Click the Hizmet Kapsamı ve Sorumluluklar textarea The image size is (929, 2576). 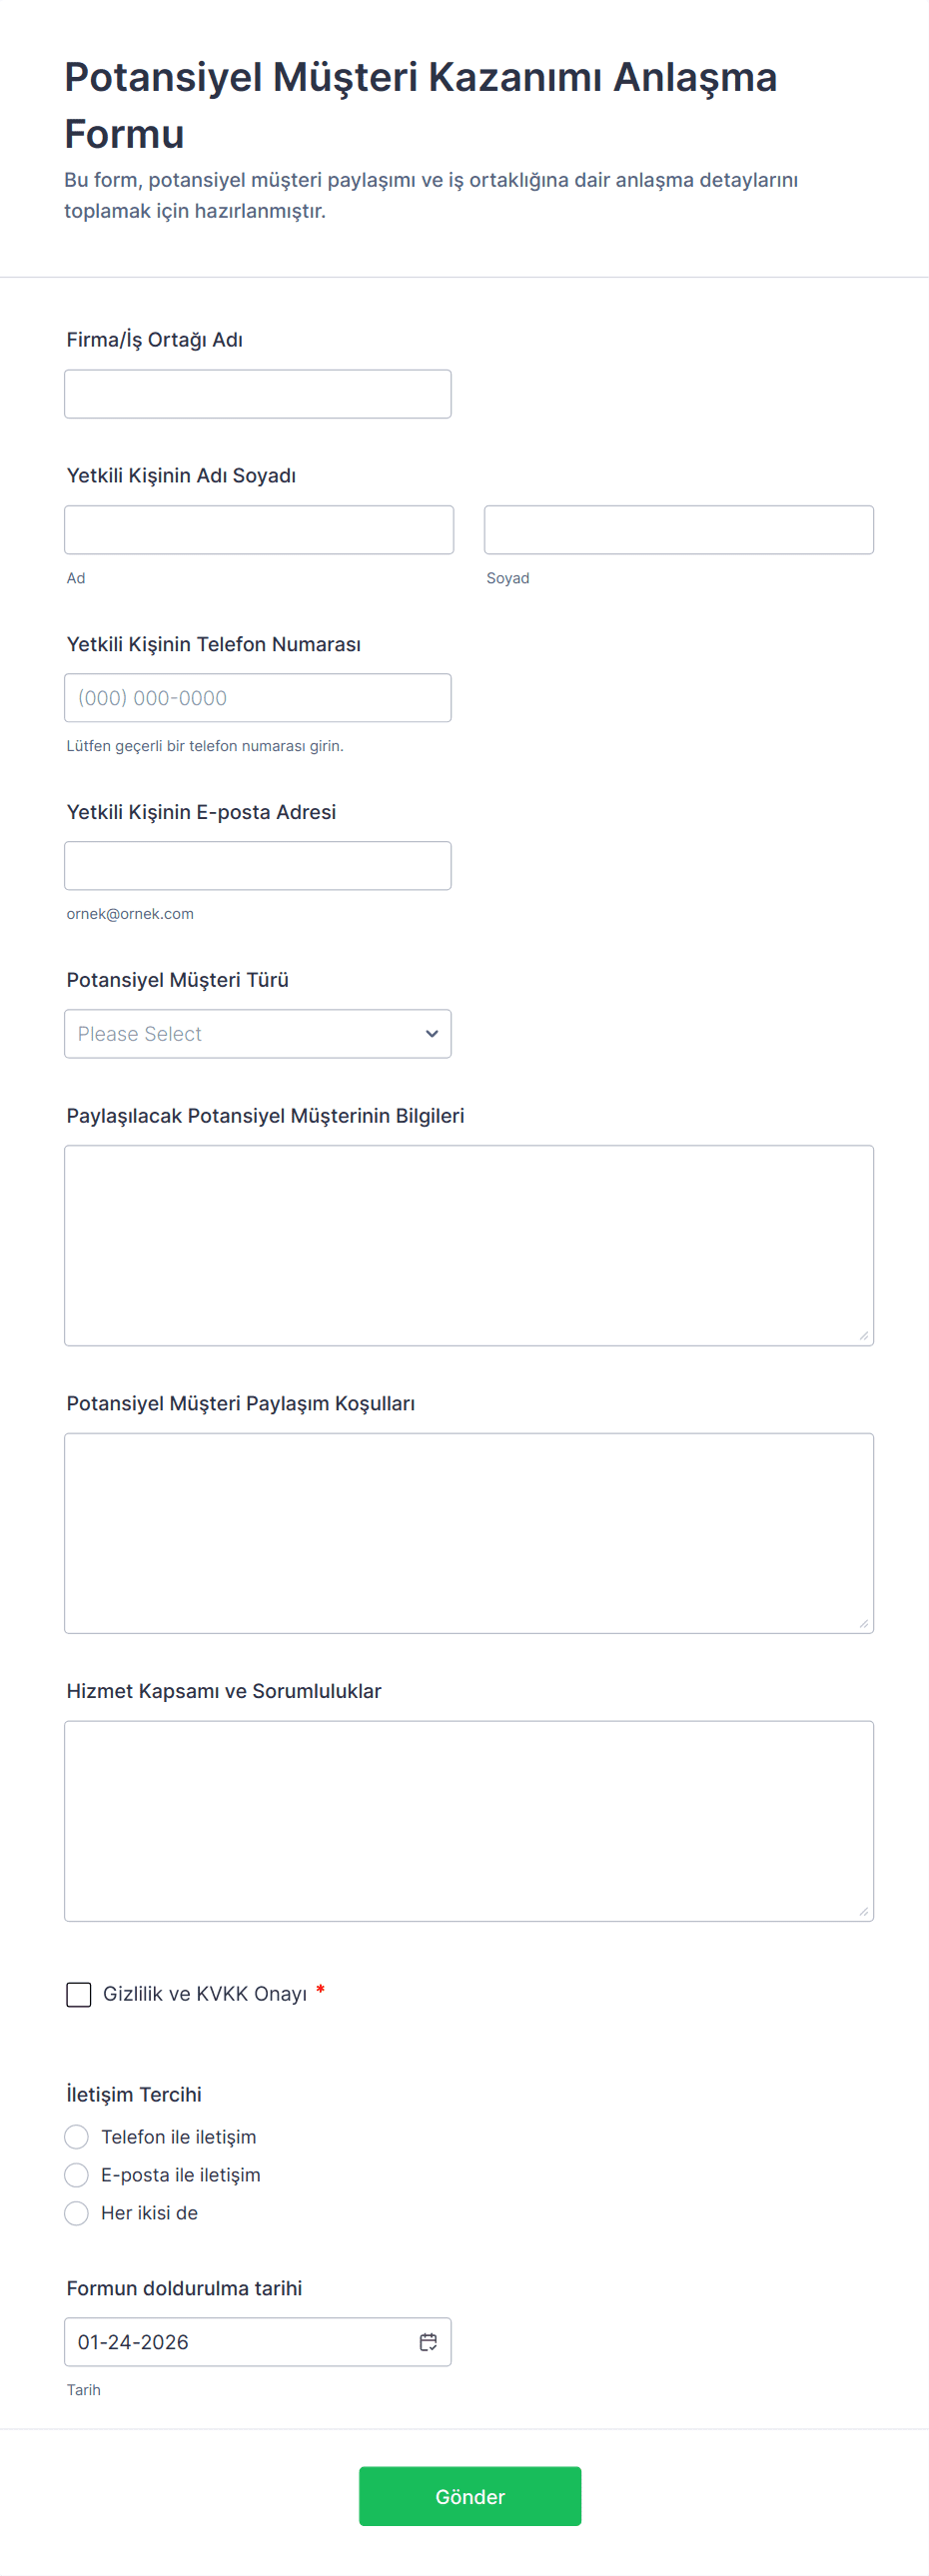click(468, 1820)
